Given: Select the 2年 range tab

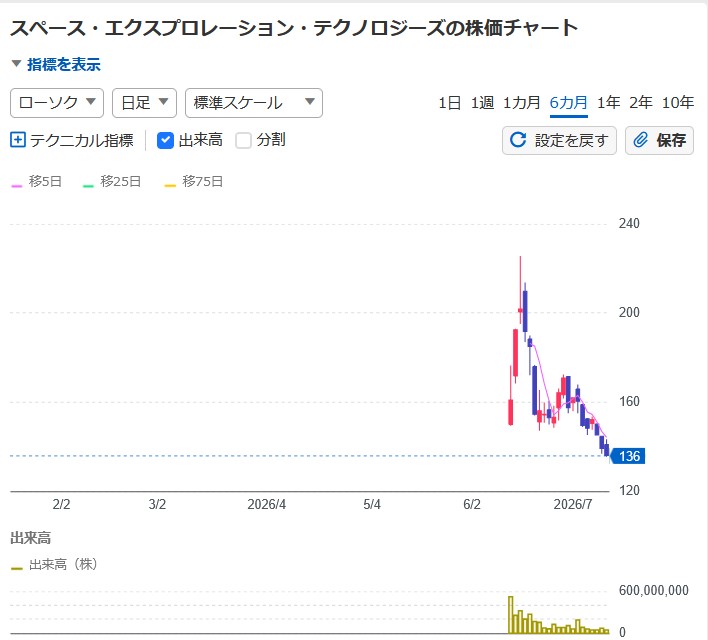Looking at the screenshot, I should tap(641, 103).
